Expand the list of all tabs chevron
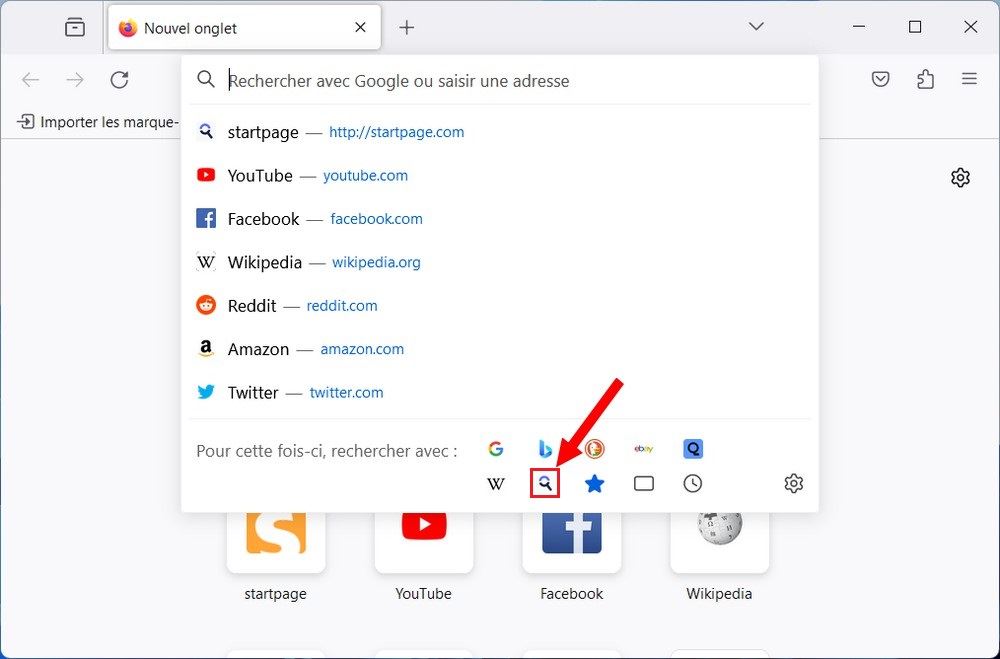Viewport: 1000px width, 659px height. [x=756, y=27]
